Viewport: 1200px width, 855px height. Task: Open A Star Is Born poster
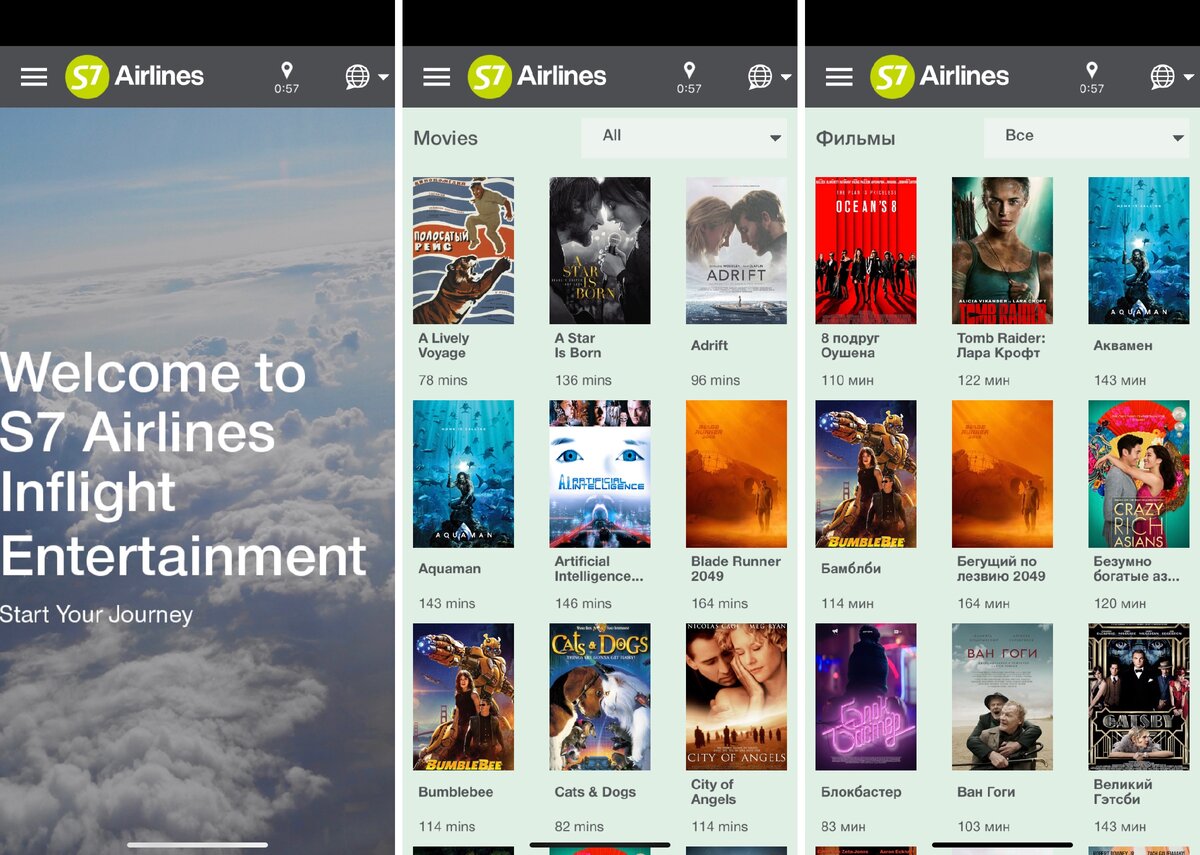pyautogui.click(x=600, y=251)
